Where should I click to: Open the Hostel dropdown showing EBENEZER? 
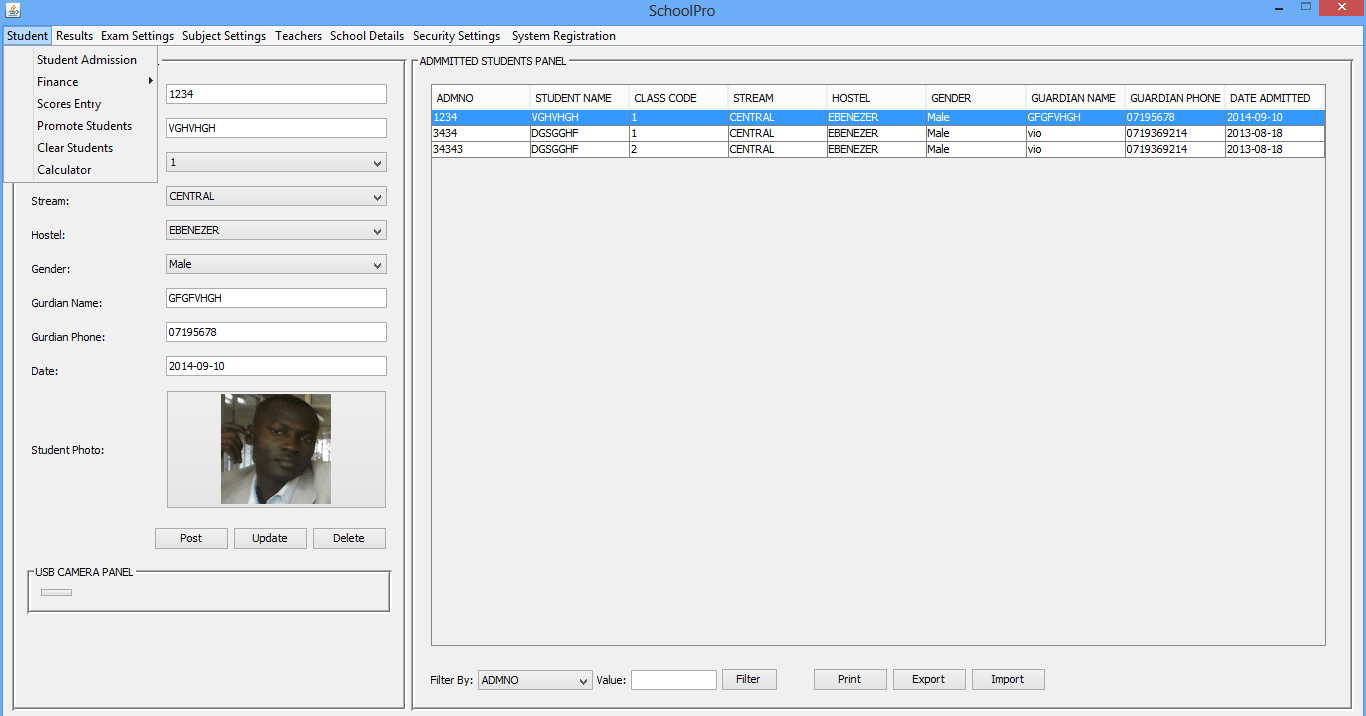[276, 230]
